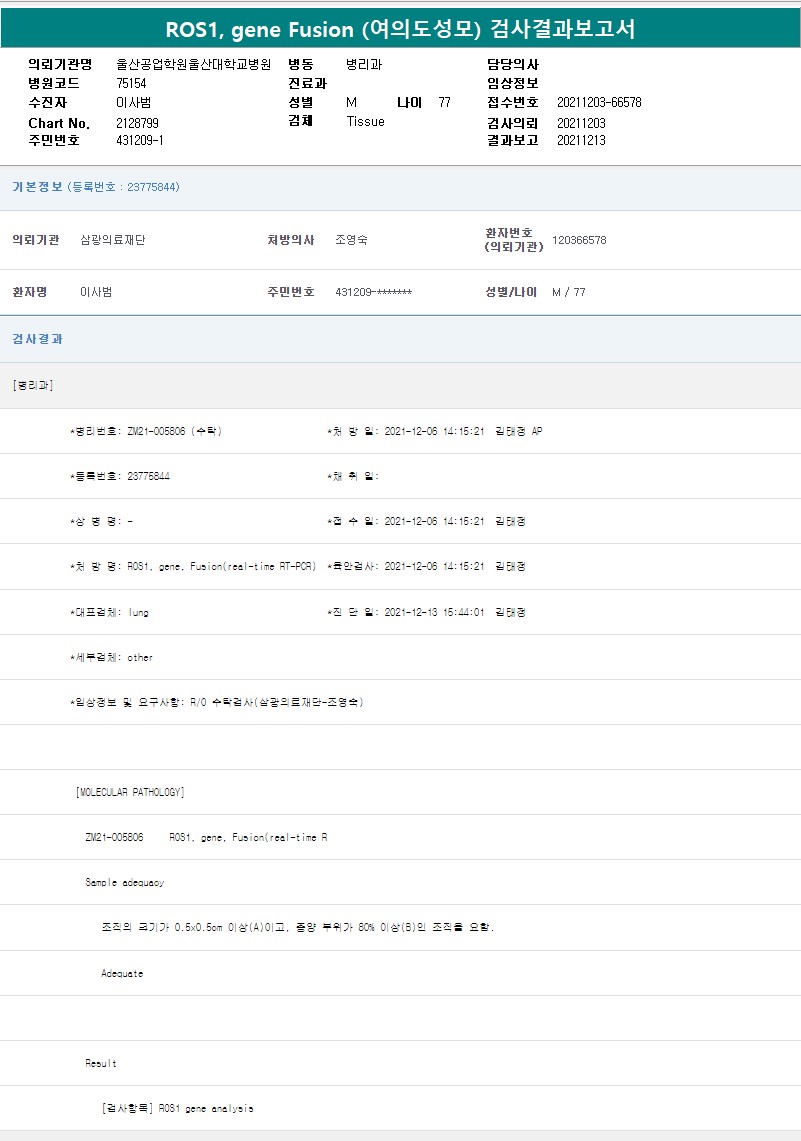Screen dimensions: 801x1141
Task: Click the 의뢰기관 value 삼광의료재단
Action: 112,240
